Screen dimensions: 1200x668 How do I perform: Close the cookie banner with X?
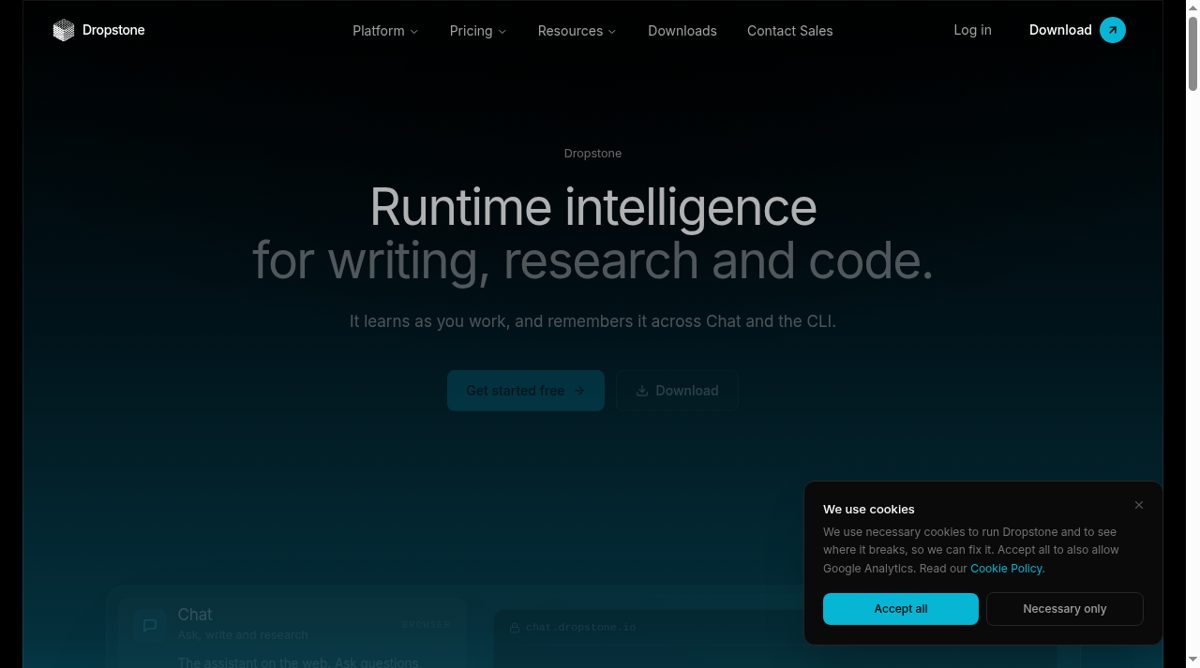pyautogui.click(x=1139, y=505)
